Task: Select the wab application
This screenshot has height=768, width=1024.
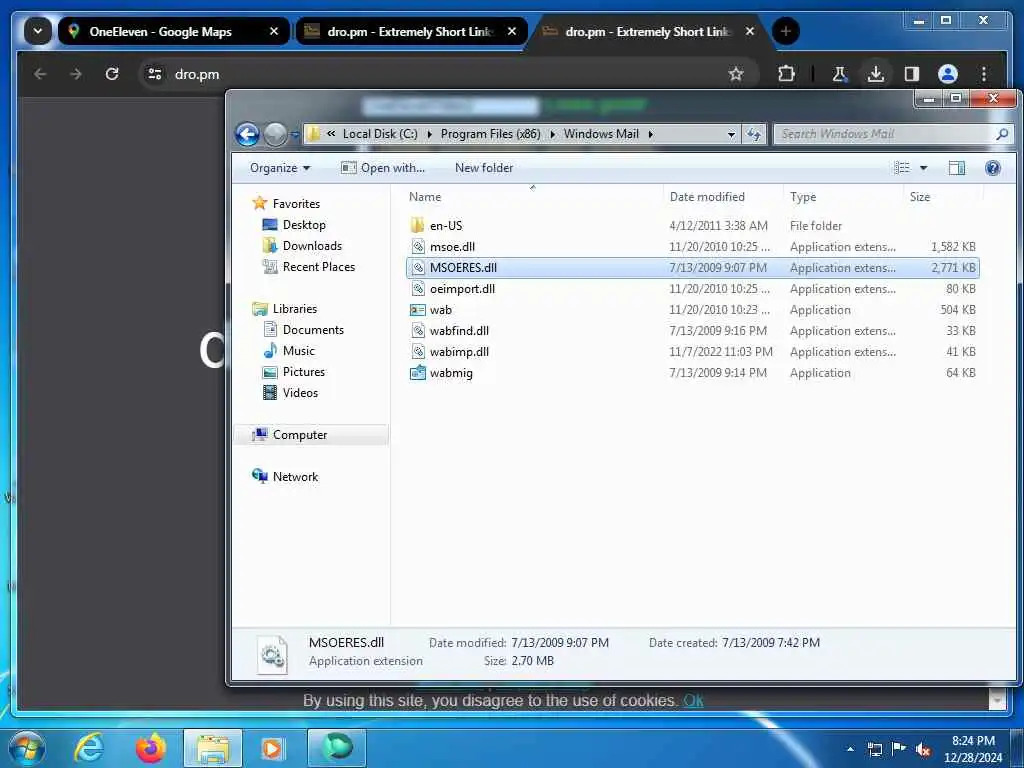Action: coord(692,310)
